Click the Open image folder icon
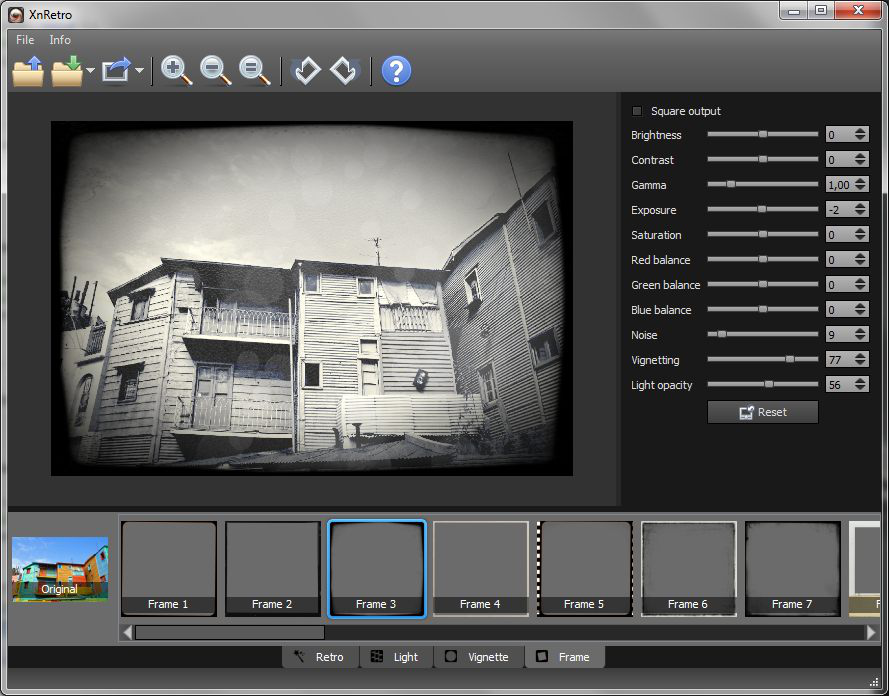889x696 pixels. (28, 71)
